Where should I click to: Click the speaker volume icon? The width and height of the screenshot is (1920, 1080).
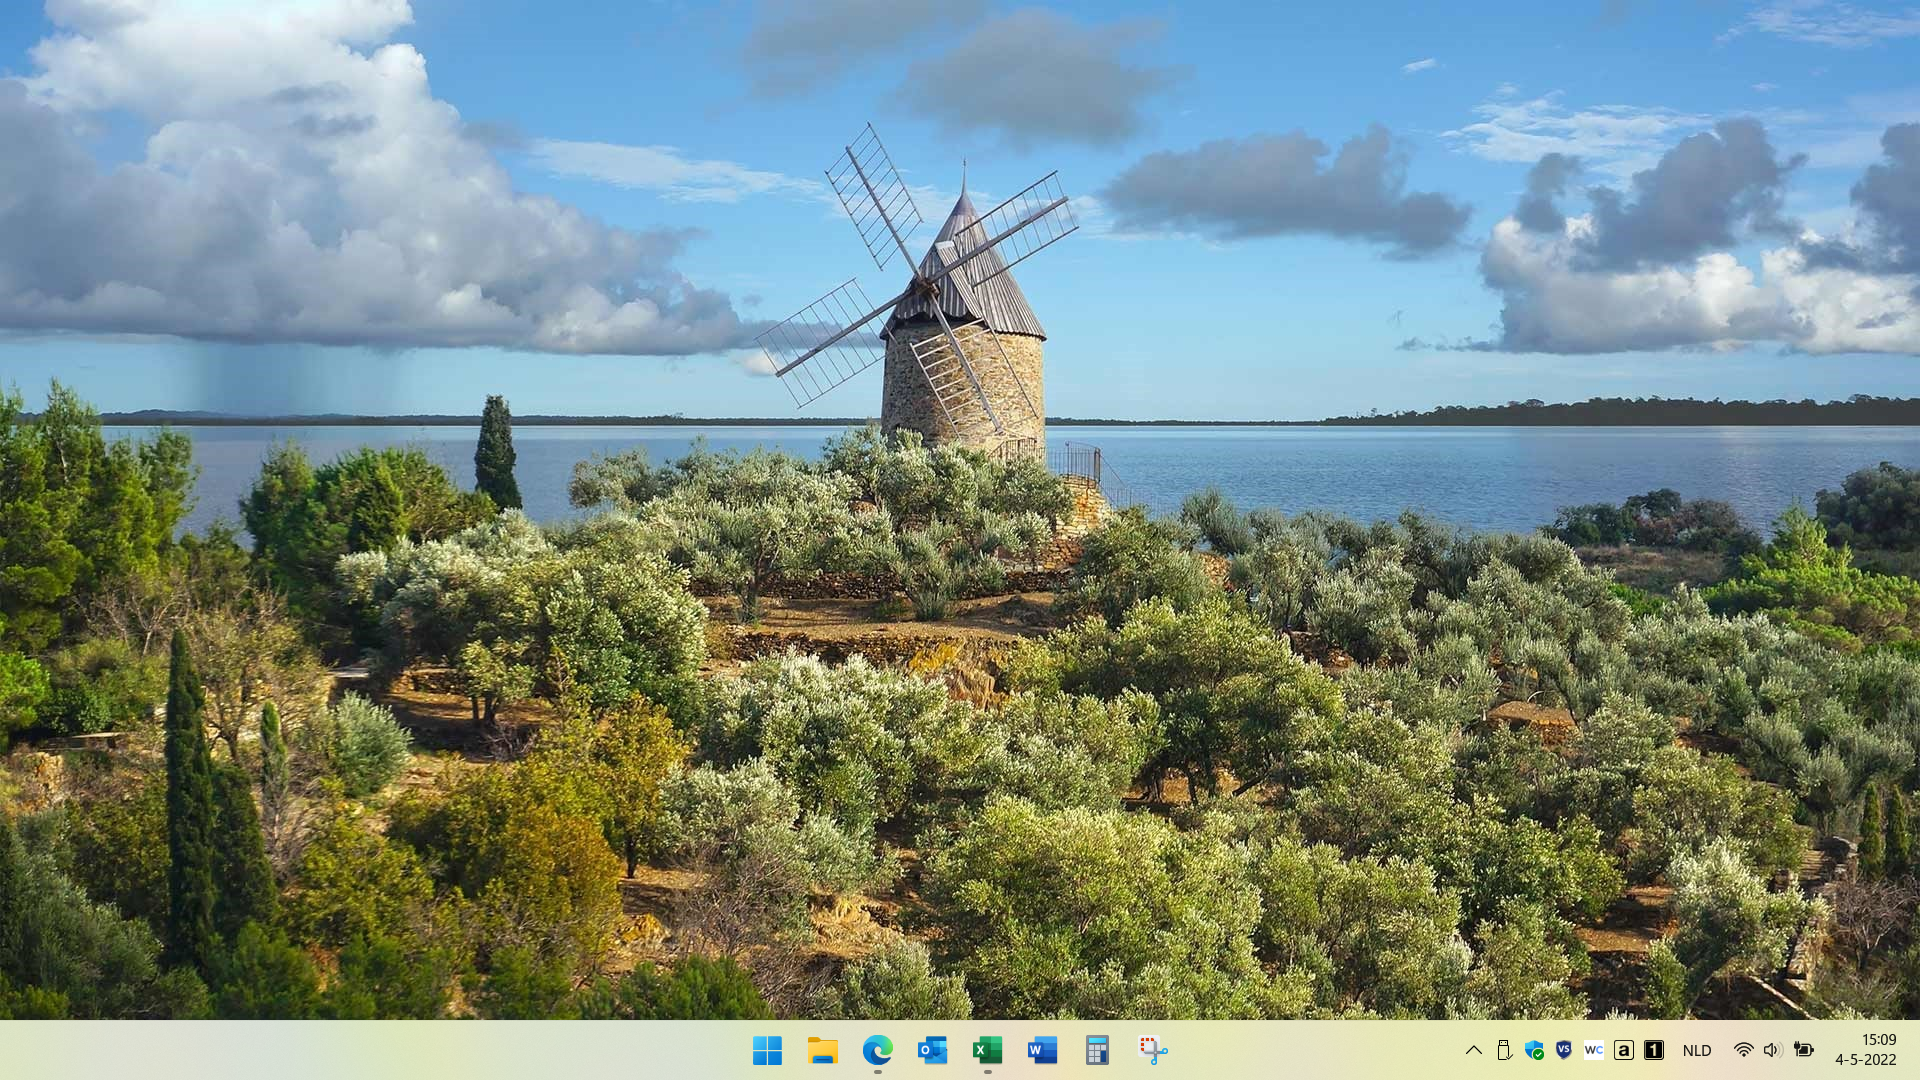tap(1772, 1050)
